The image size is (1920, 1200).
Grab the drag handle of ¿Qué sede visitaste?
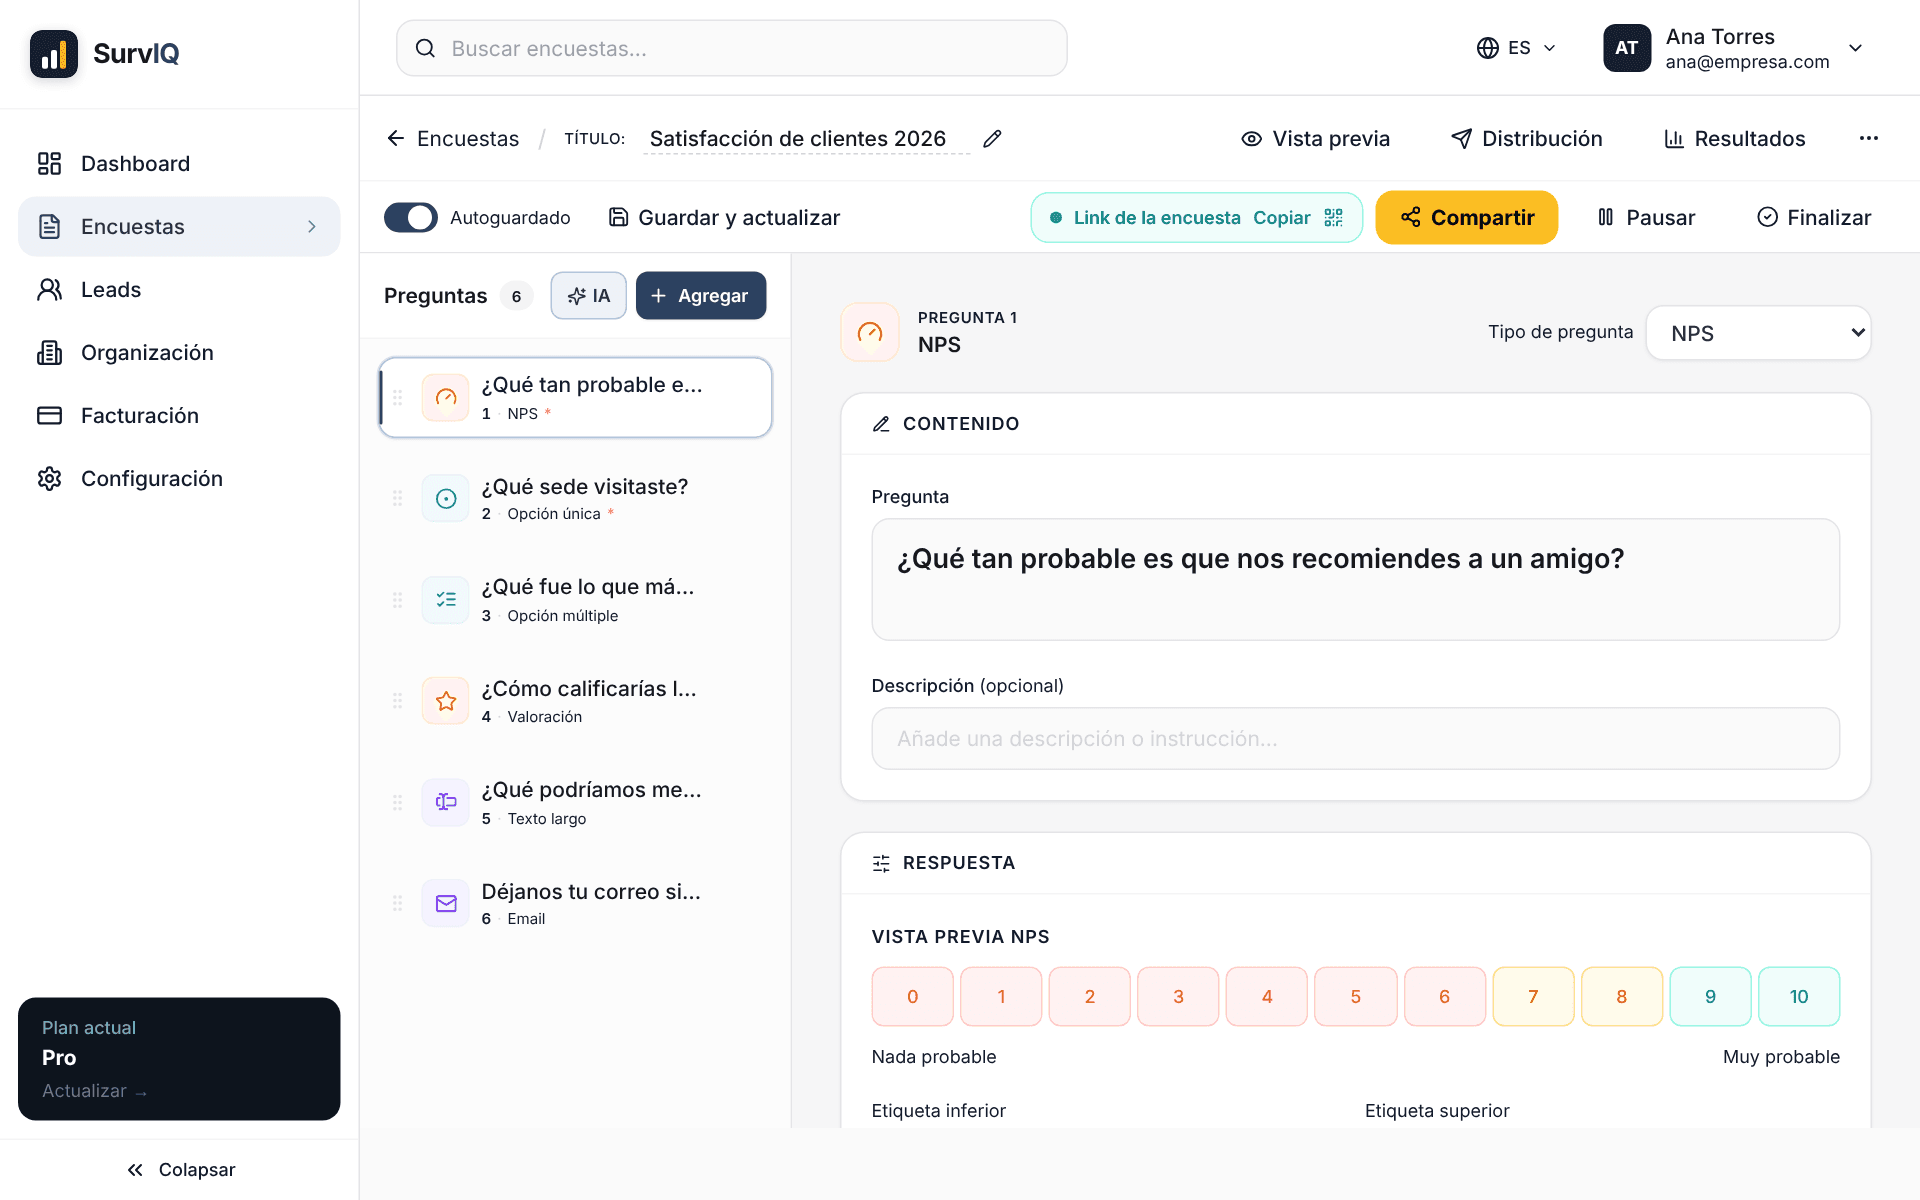[398, 499]
